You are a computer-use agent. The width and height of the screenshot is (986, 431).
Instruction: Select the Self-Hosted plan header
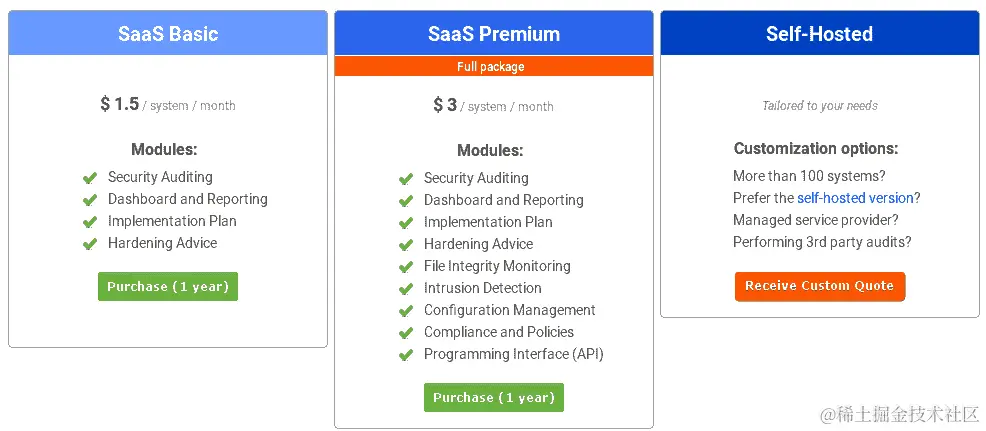(x=819, y=34)
